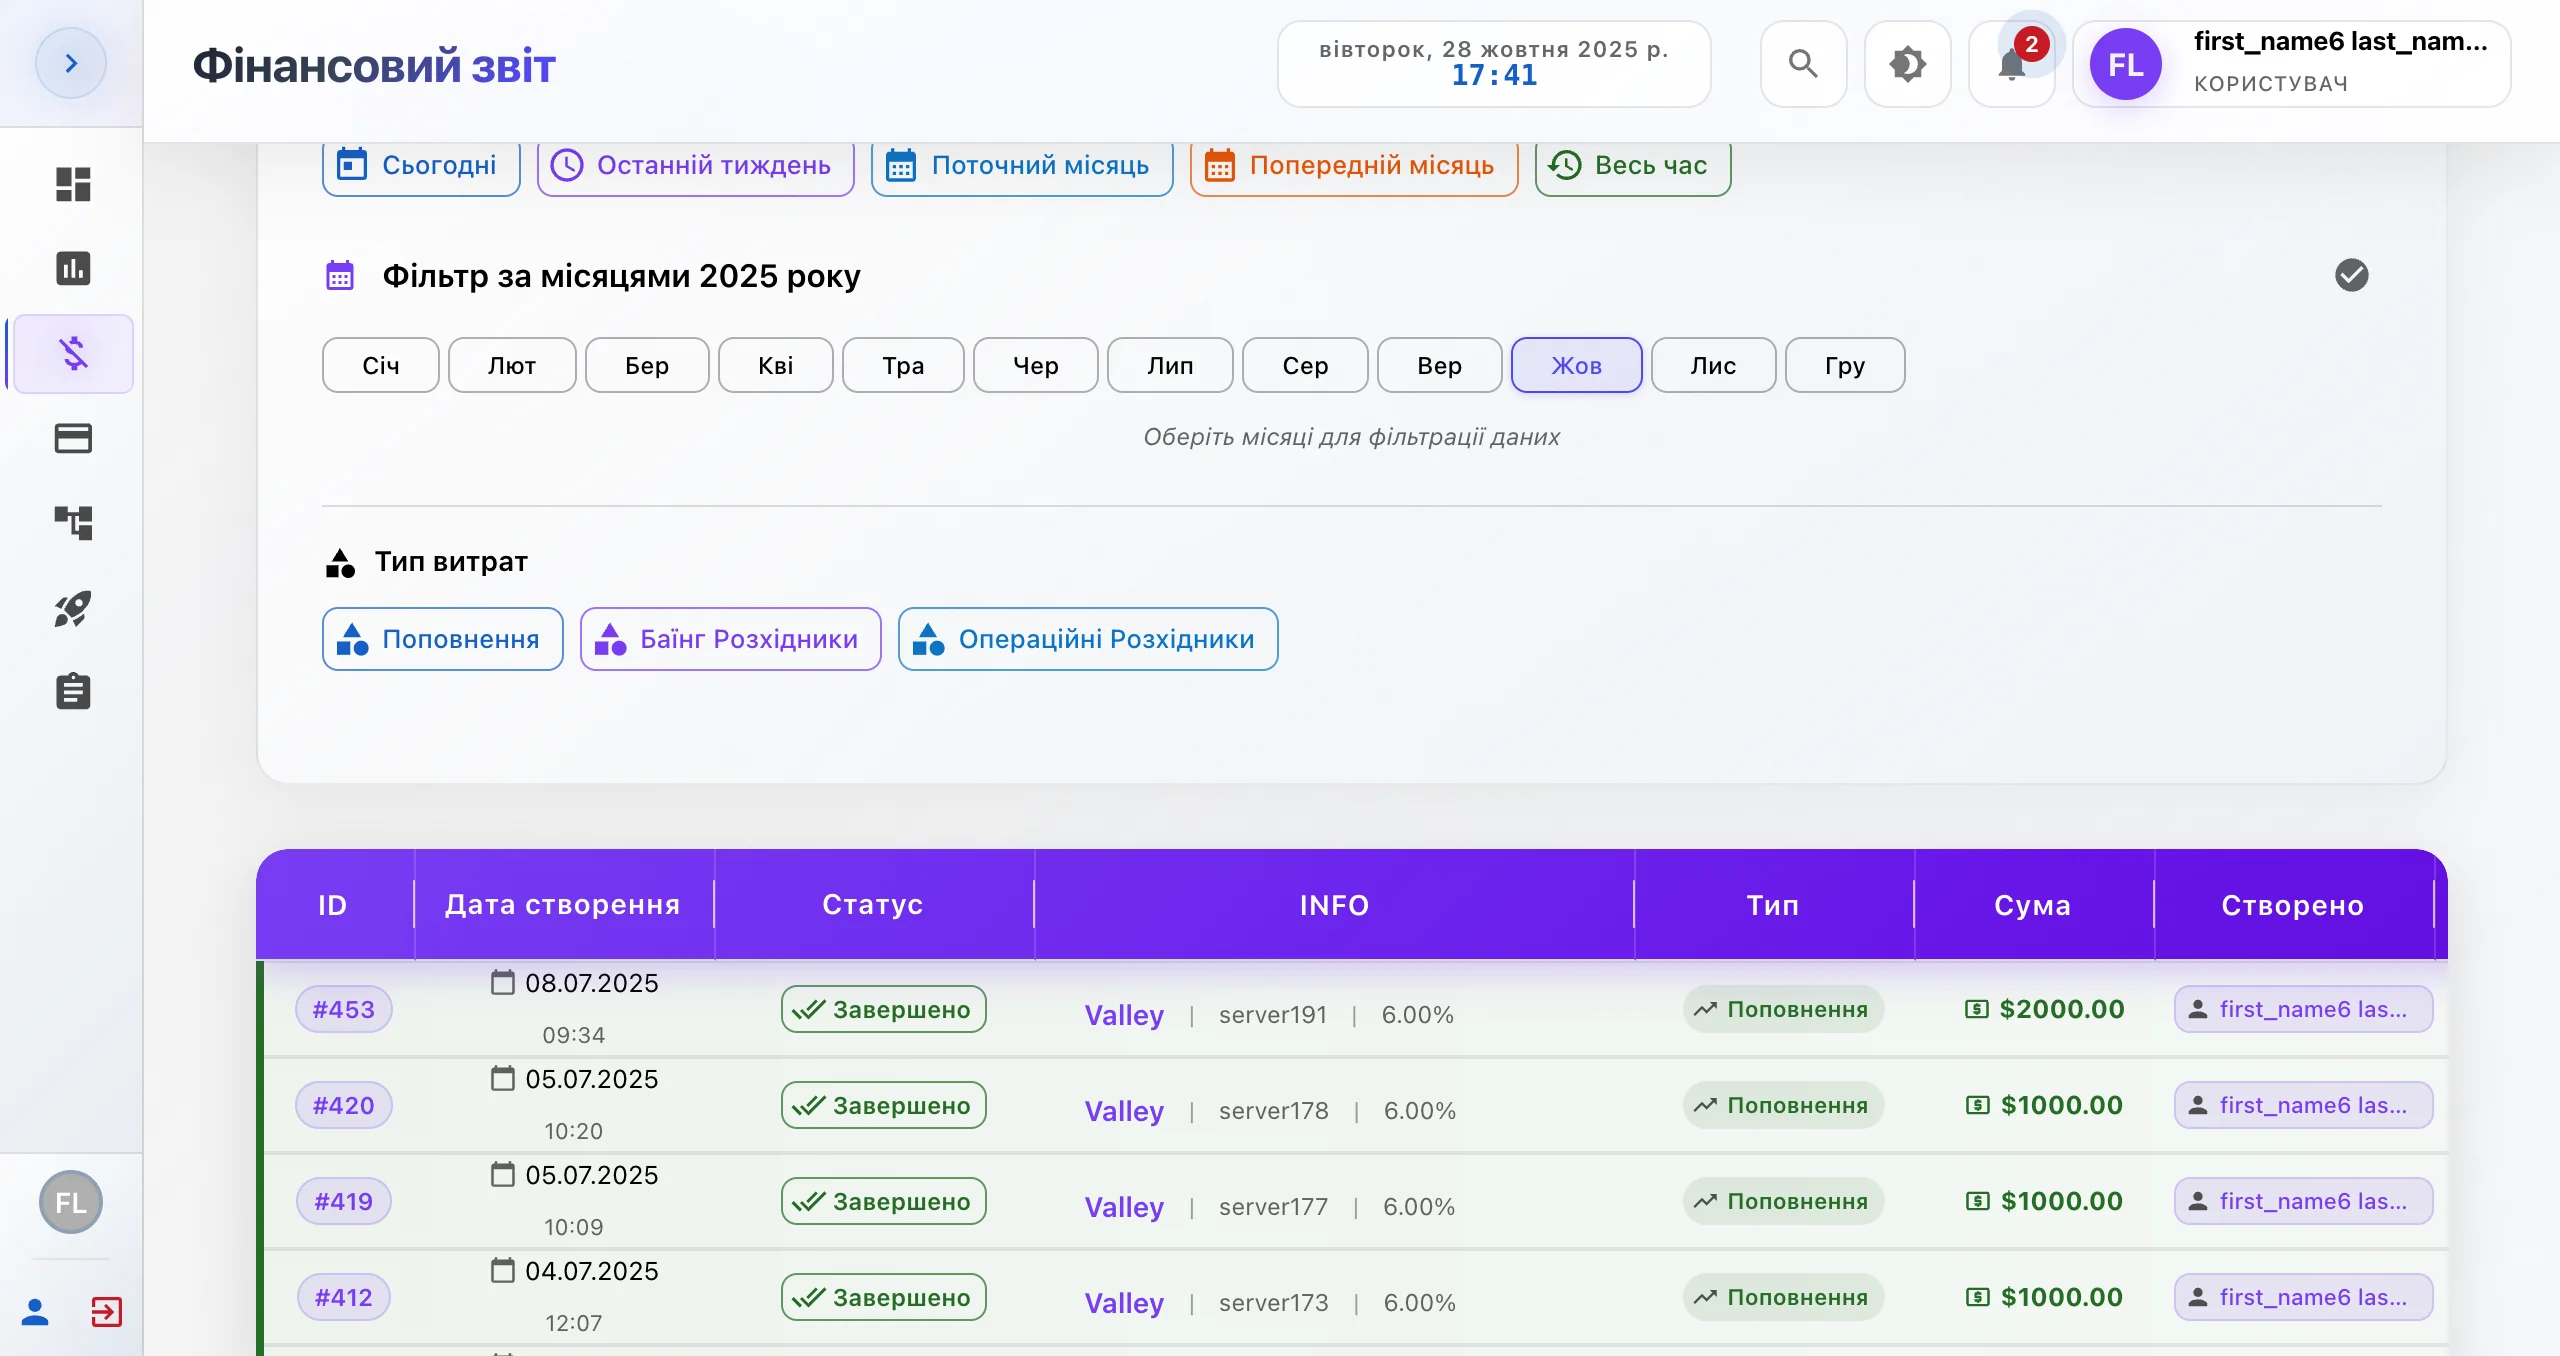
Task: Select the Попередній місяць period filter
Action: [1354, 166]
